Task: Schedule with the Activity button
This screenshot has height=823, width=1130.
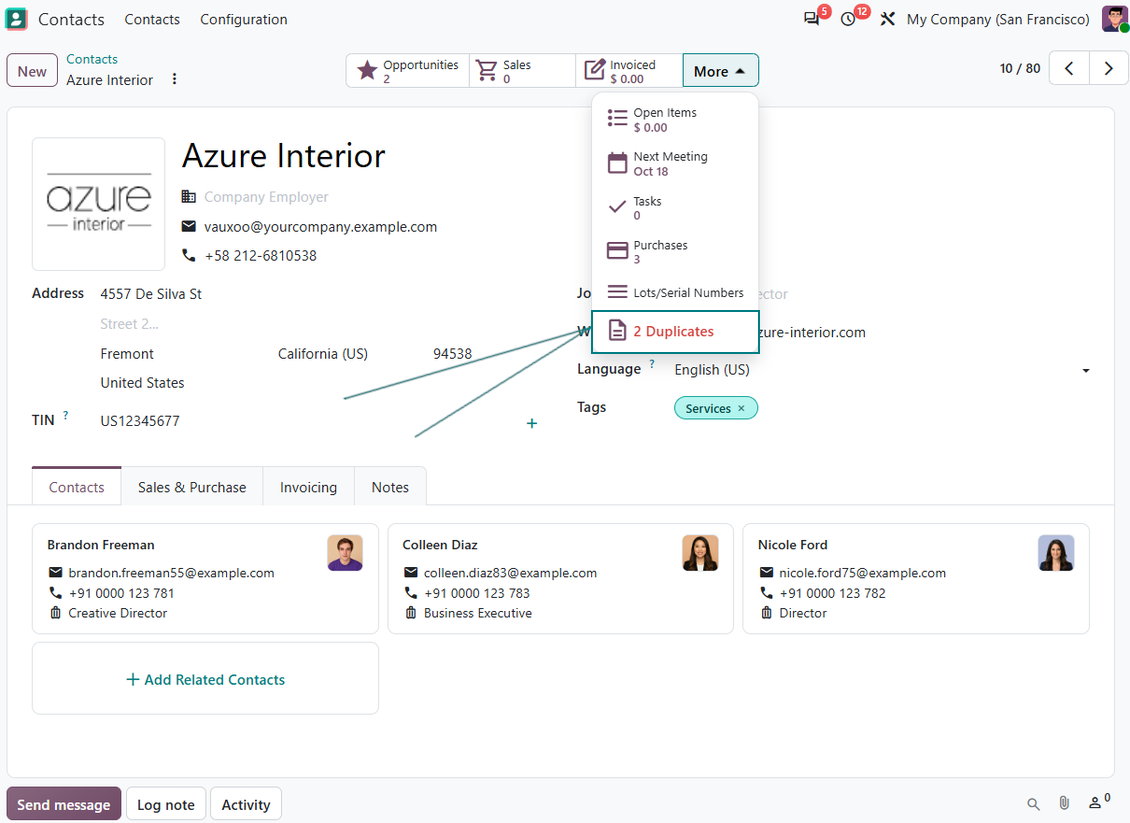Action: click(246, 804)
